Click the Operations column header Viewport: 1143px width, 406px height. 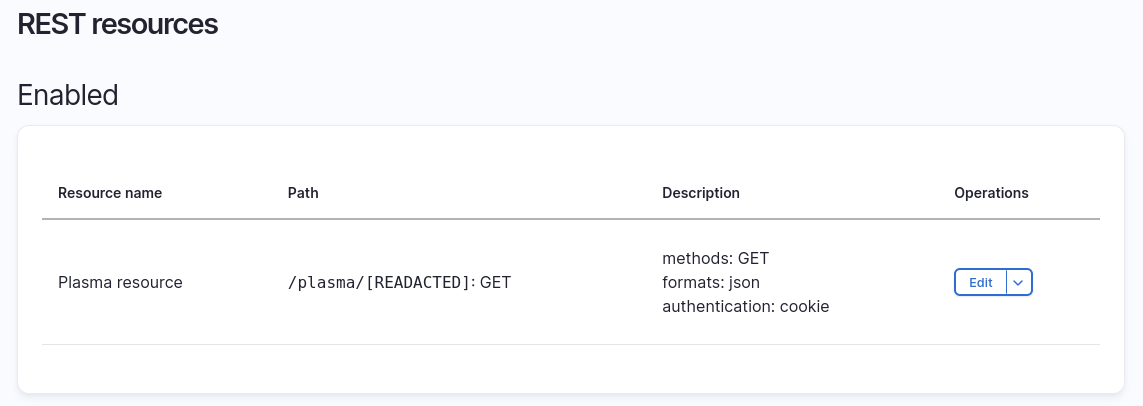991,193
